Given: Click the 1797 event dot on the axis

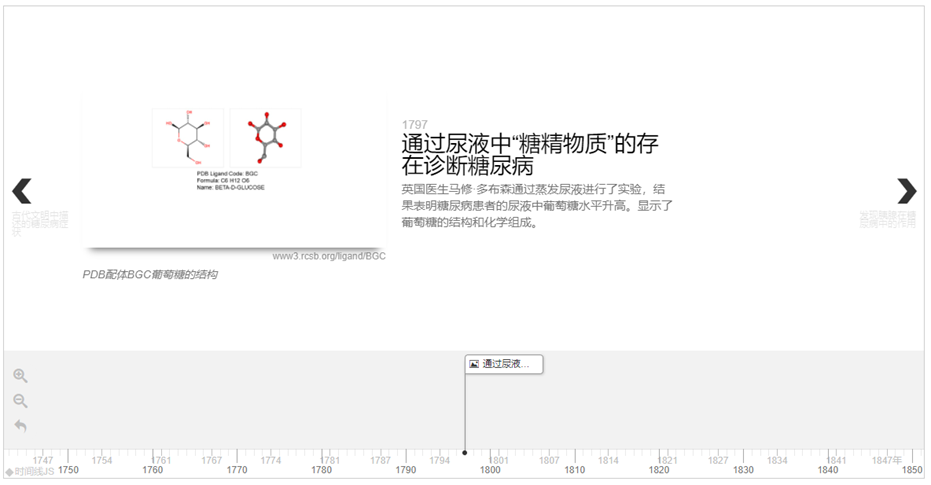Looking at the screenshot, I should (465, 453).
